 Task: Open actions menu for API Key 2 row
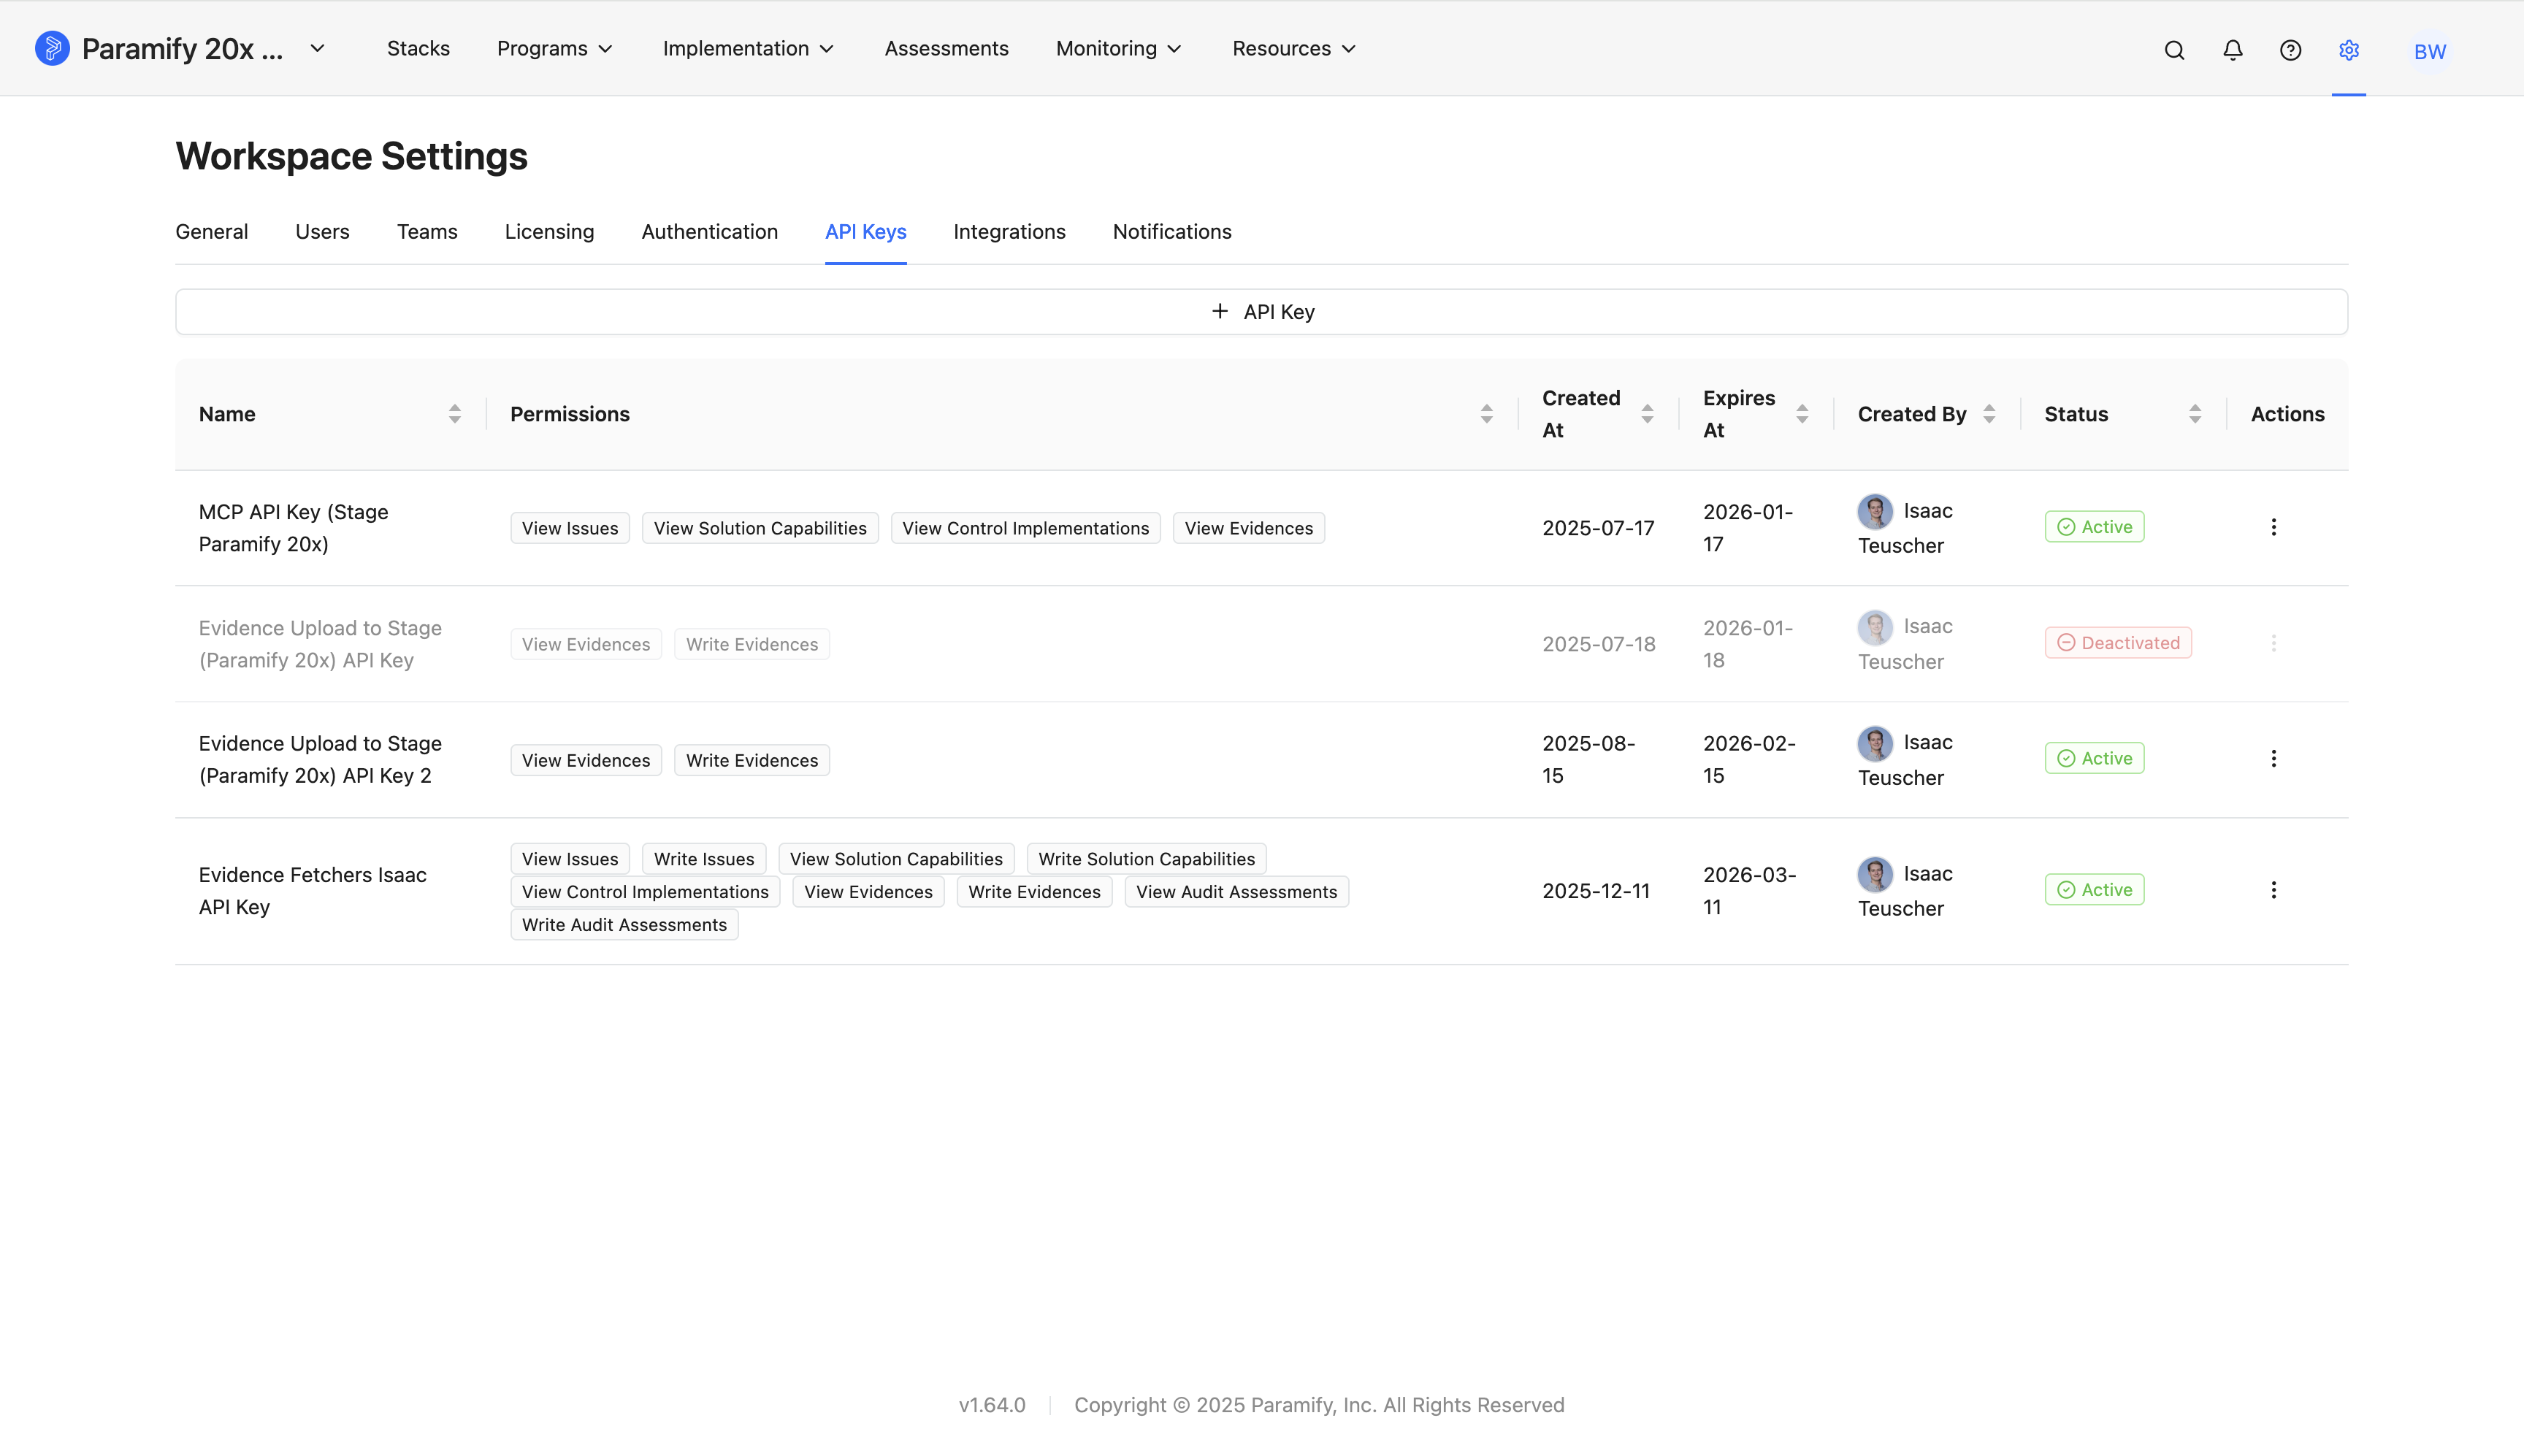2273,758
